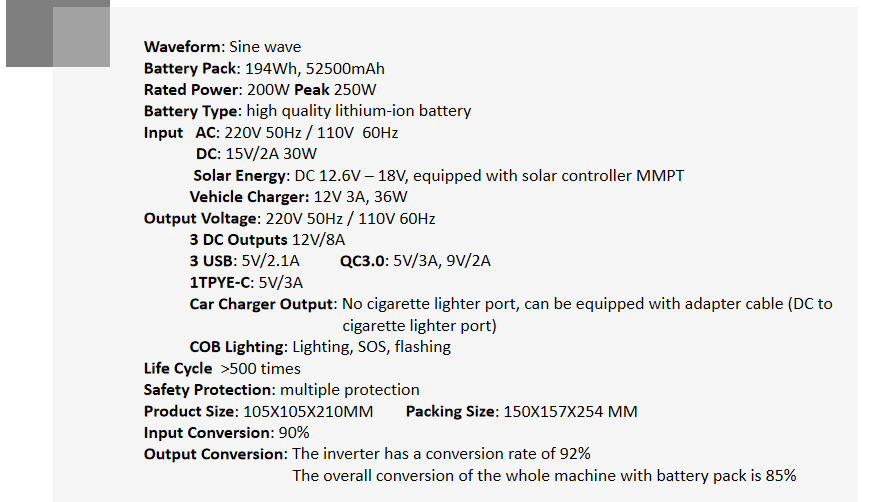
Task: Click the Output Conversion label
Action: click(215, 454)
